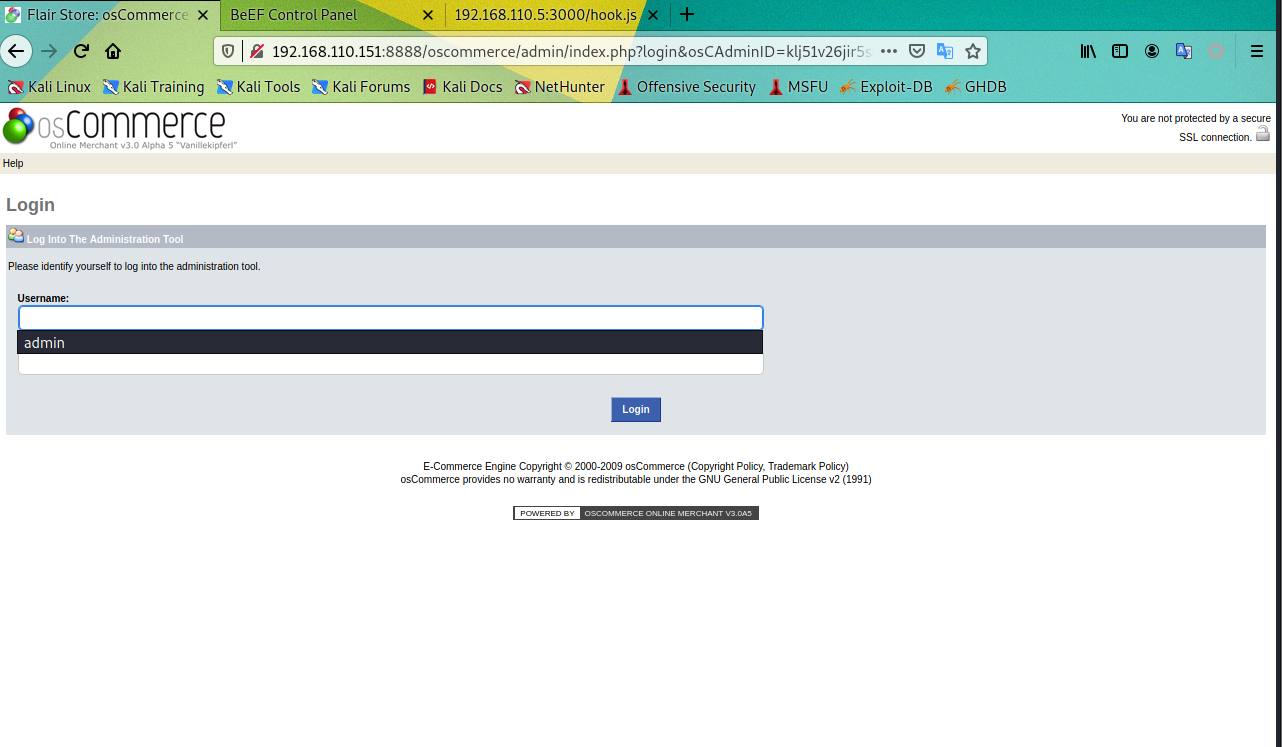Click the password field below the suggestion
This screenshot has width=1282, height=747.
point(391,364)
